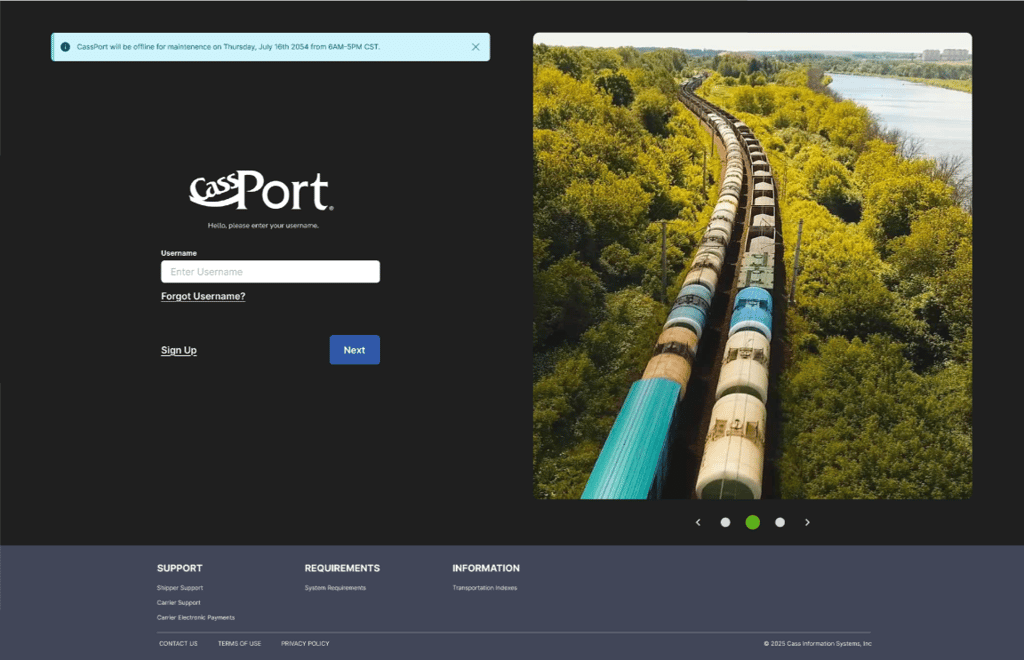Open System Requirements link

coord(335,588)
